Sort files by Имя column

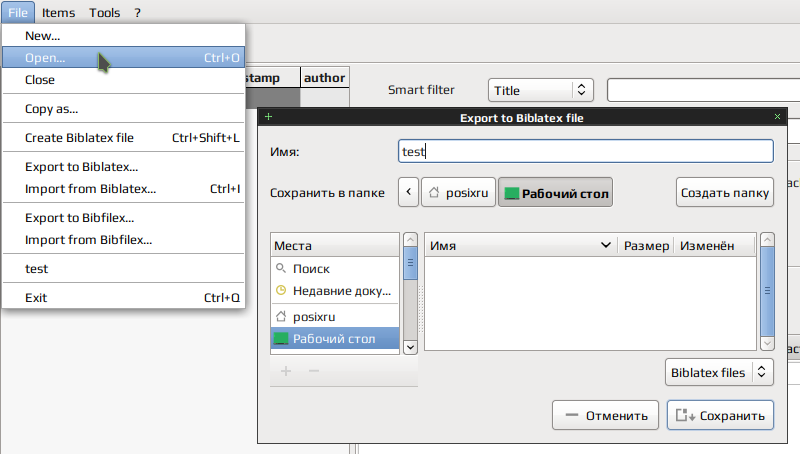[521, 246]
